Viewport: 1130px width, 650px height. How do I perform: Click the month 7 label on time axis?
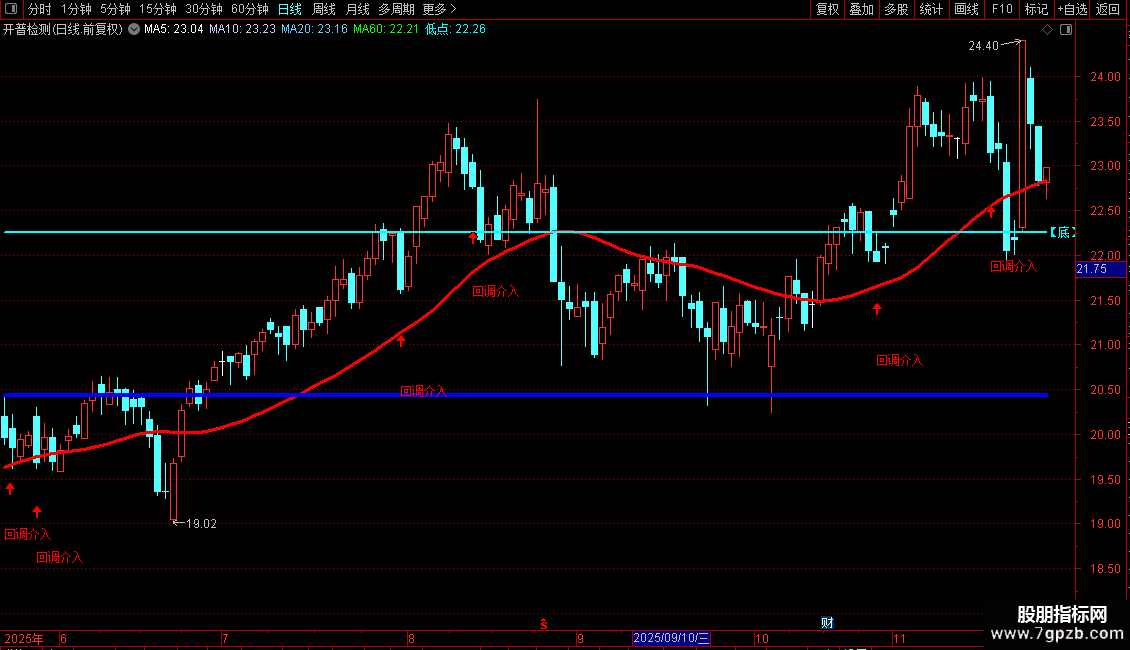(x=226, y=638)
